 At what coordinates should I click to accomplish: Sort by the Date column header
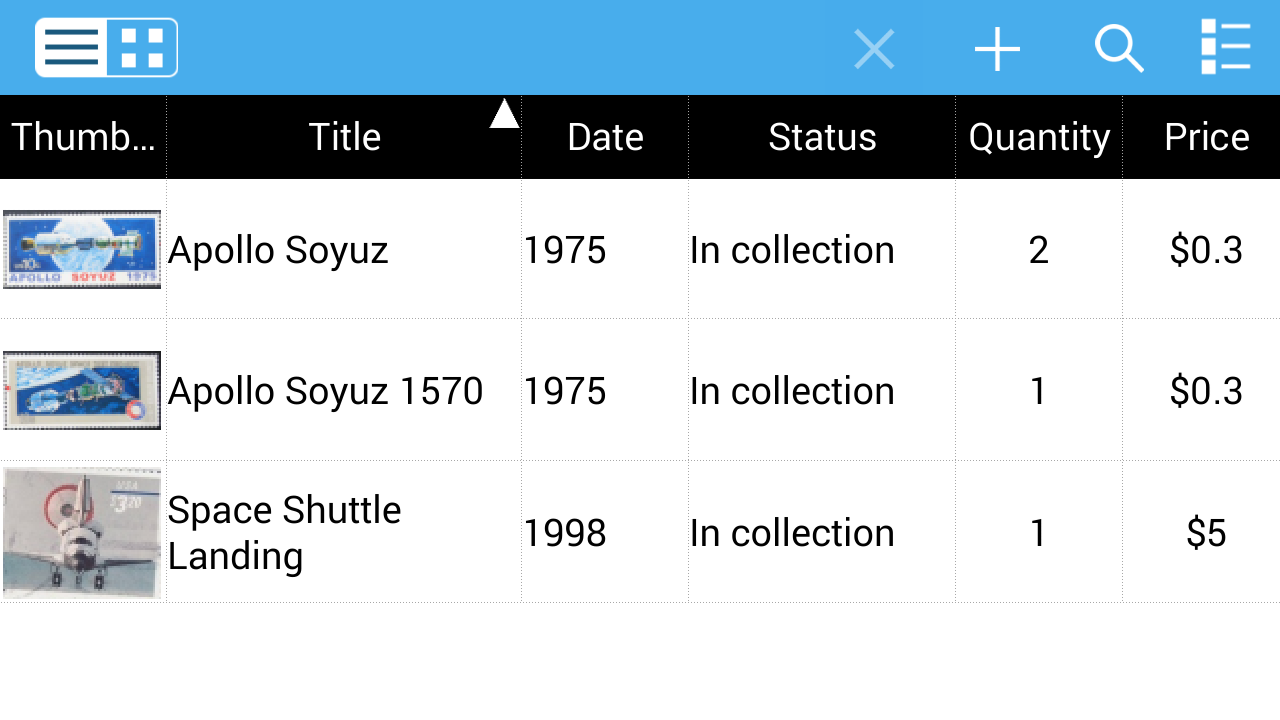click(x=605, y=137)
